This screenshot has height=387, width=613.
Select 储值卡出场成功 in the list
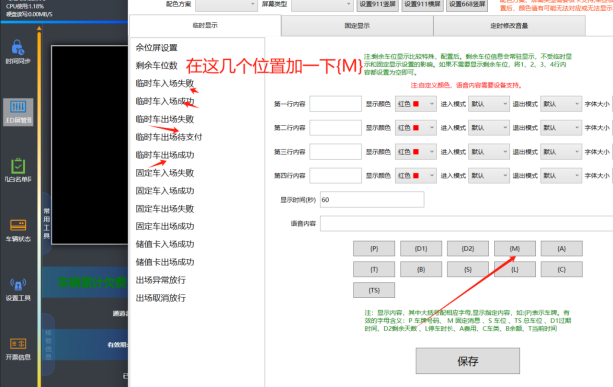pos(165,262)
